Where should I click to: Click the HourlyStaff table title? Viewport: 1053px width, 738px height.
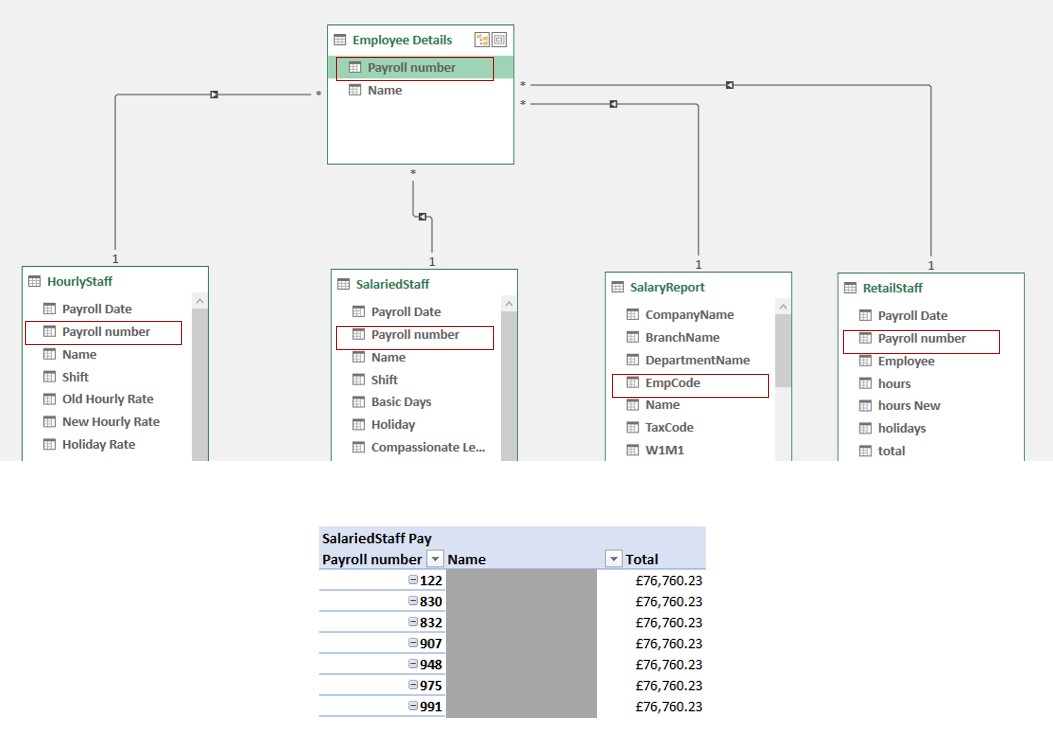(79, 281)
